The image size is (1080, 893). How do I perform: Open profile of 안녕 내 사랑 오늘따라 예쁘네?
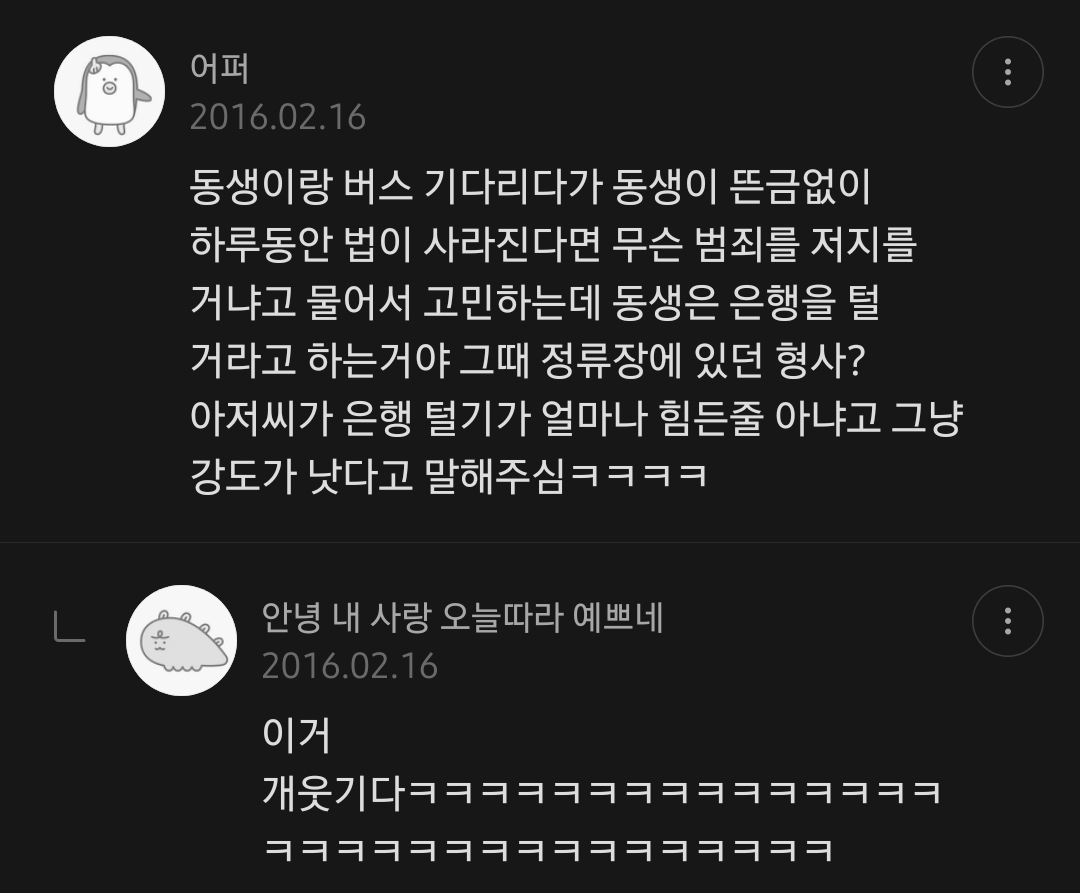tap(462, 618)
